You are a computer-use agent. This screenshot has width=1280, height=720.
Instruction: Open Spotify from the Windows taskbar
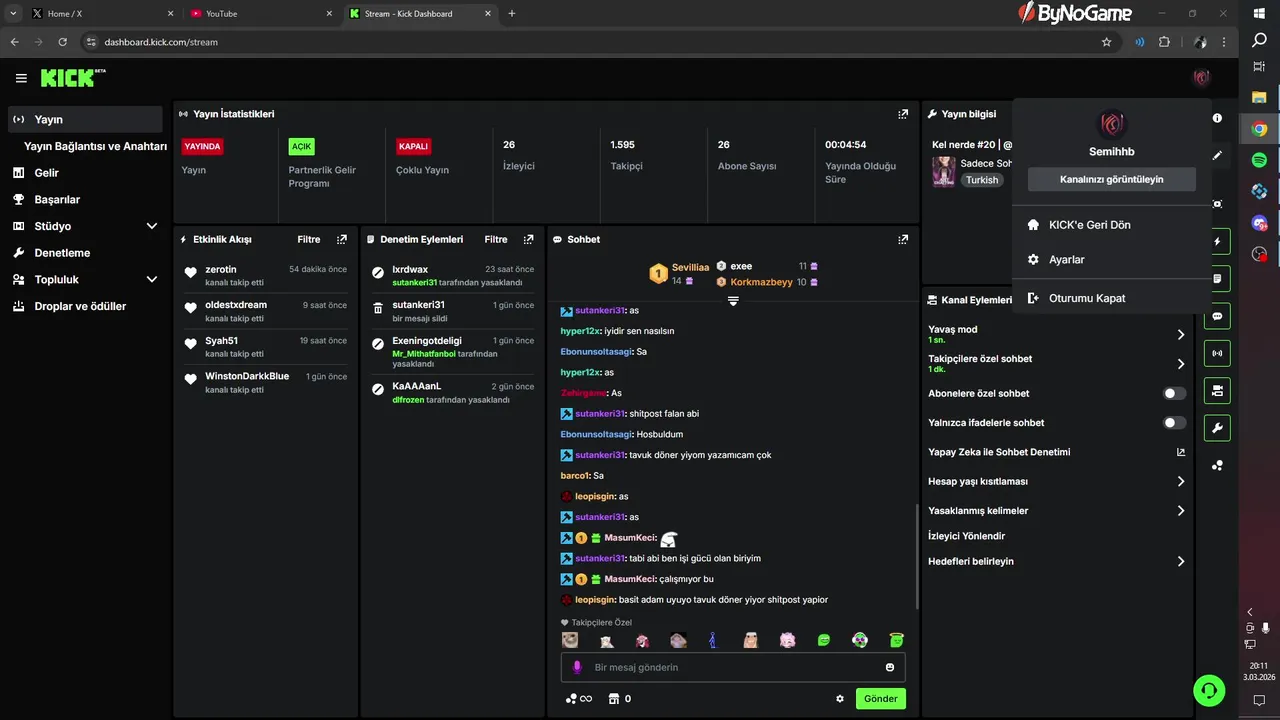coord(1260,160)
